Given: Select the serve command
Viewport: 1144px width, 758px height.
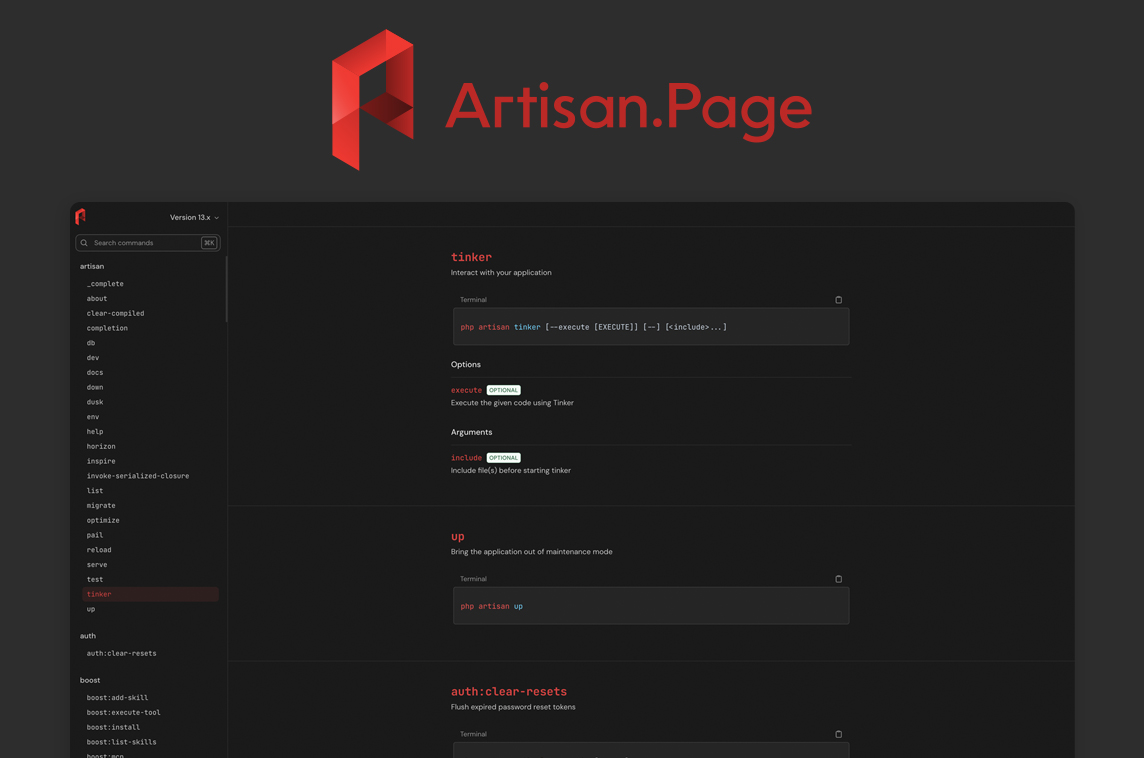Looking at the screenshot, I should (x=97, y=565).
